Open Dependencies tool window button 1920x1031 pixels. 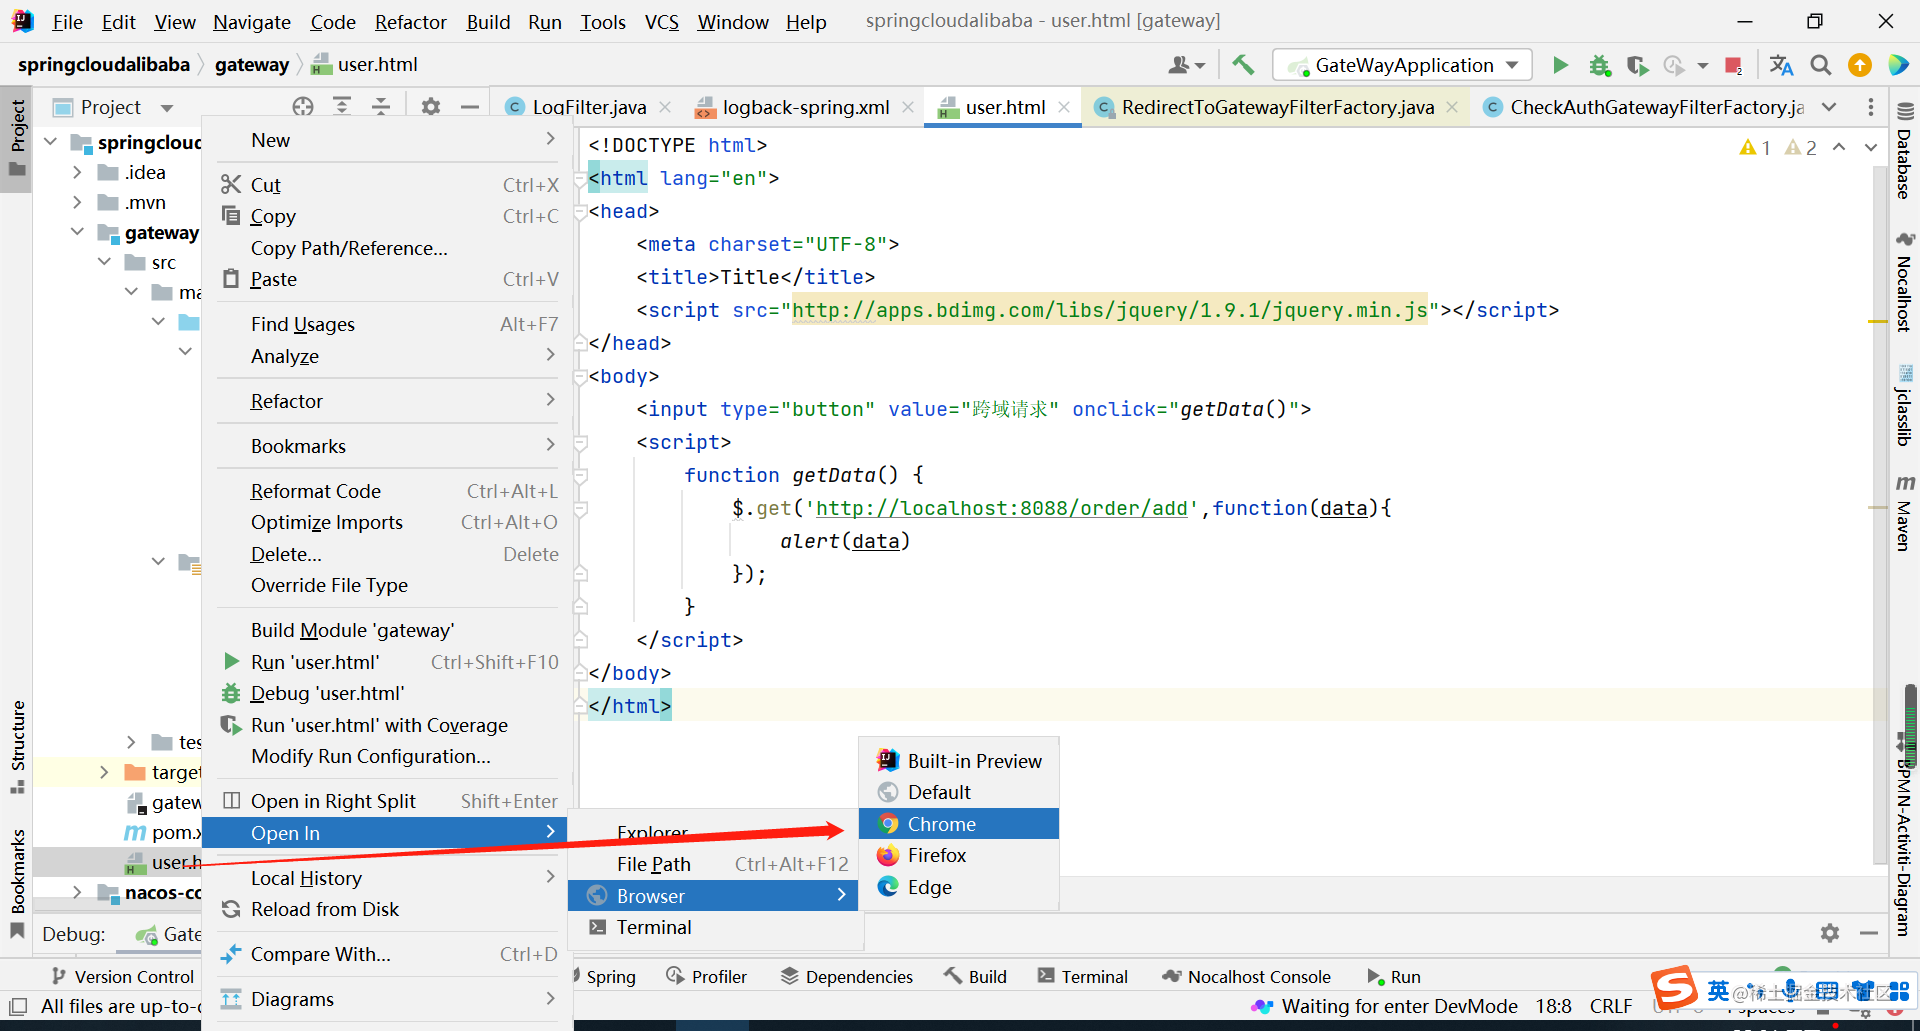click(847, 977)
